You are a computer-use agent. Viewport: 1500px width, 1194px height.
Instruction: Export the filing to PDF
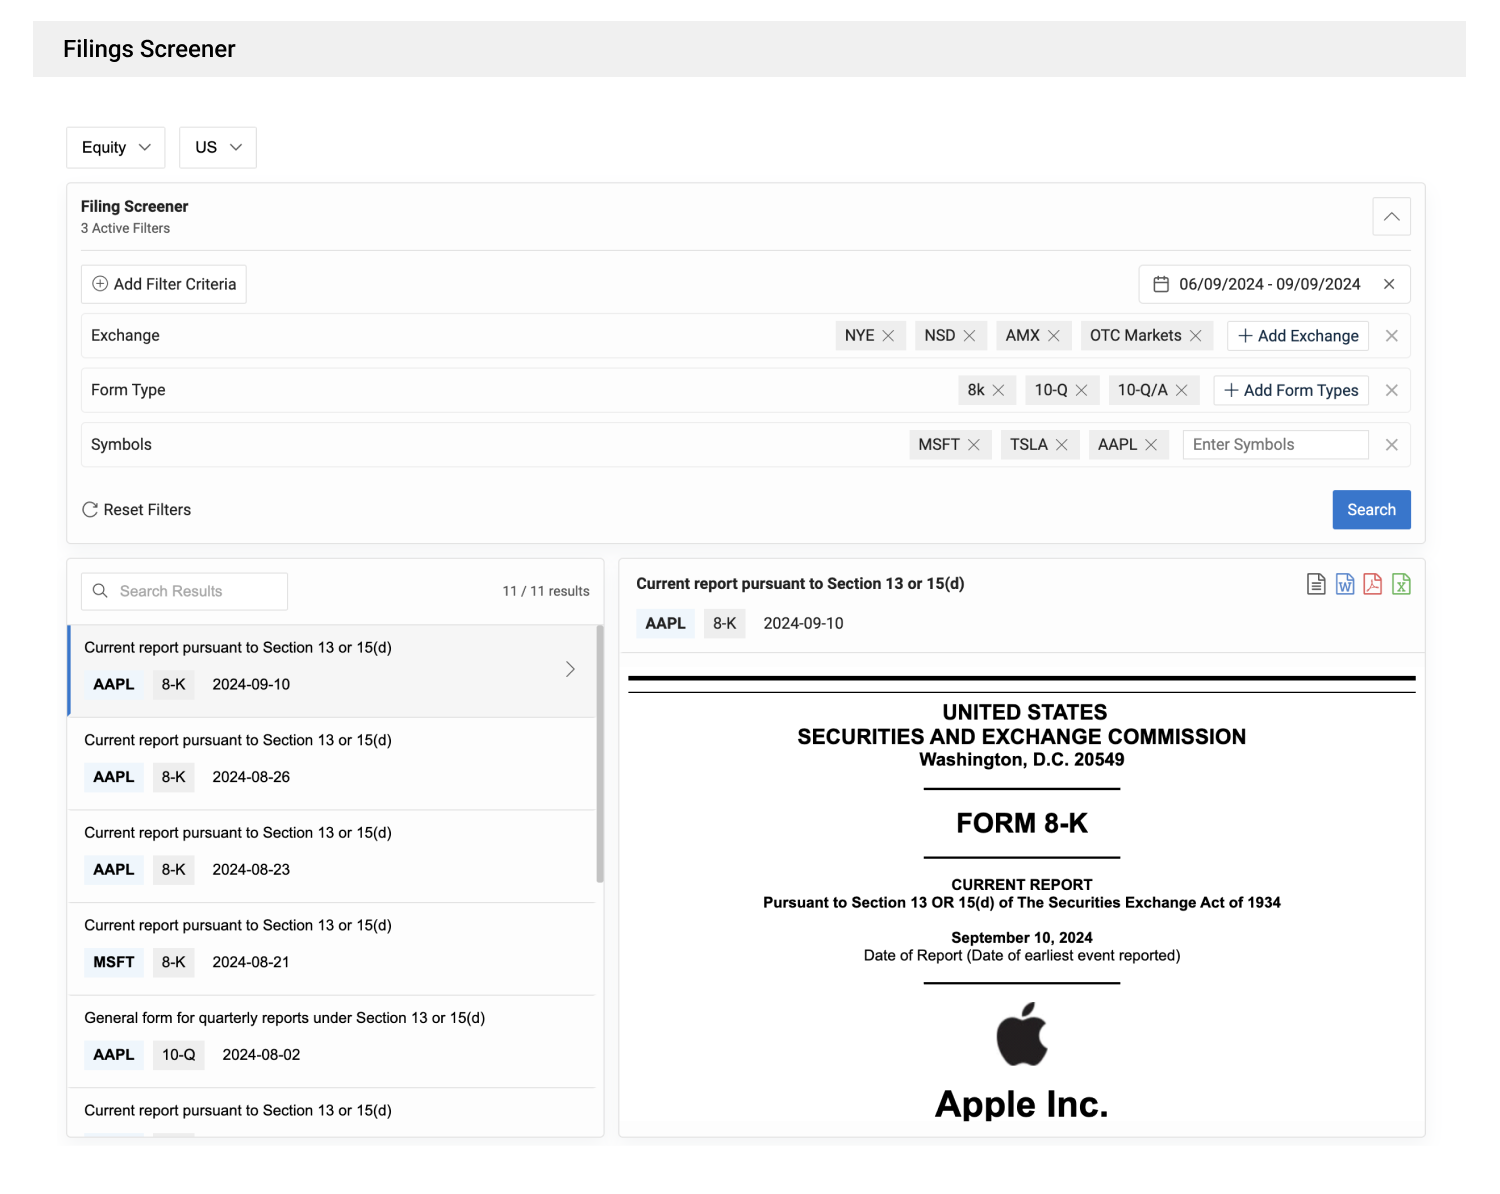click(x=1373, y=584)
